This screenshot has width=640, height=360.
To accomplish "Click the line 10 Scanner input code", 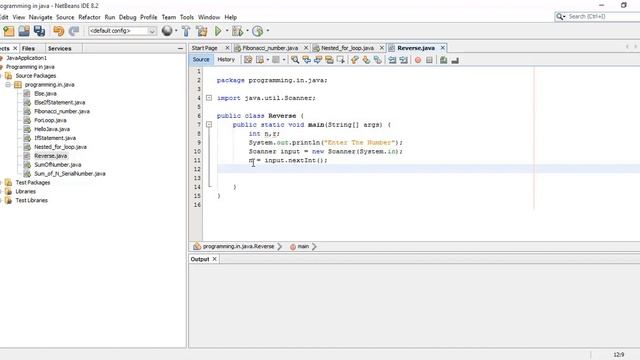I will pyautogui.click(x=326, y=151).
